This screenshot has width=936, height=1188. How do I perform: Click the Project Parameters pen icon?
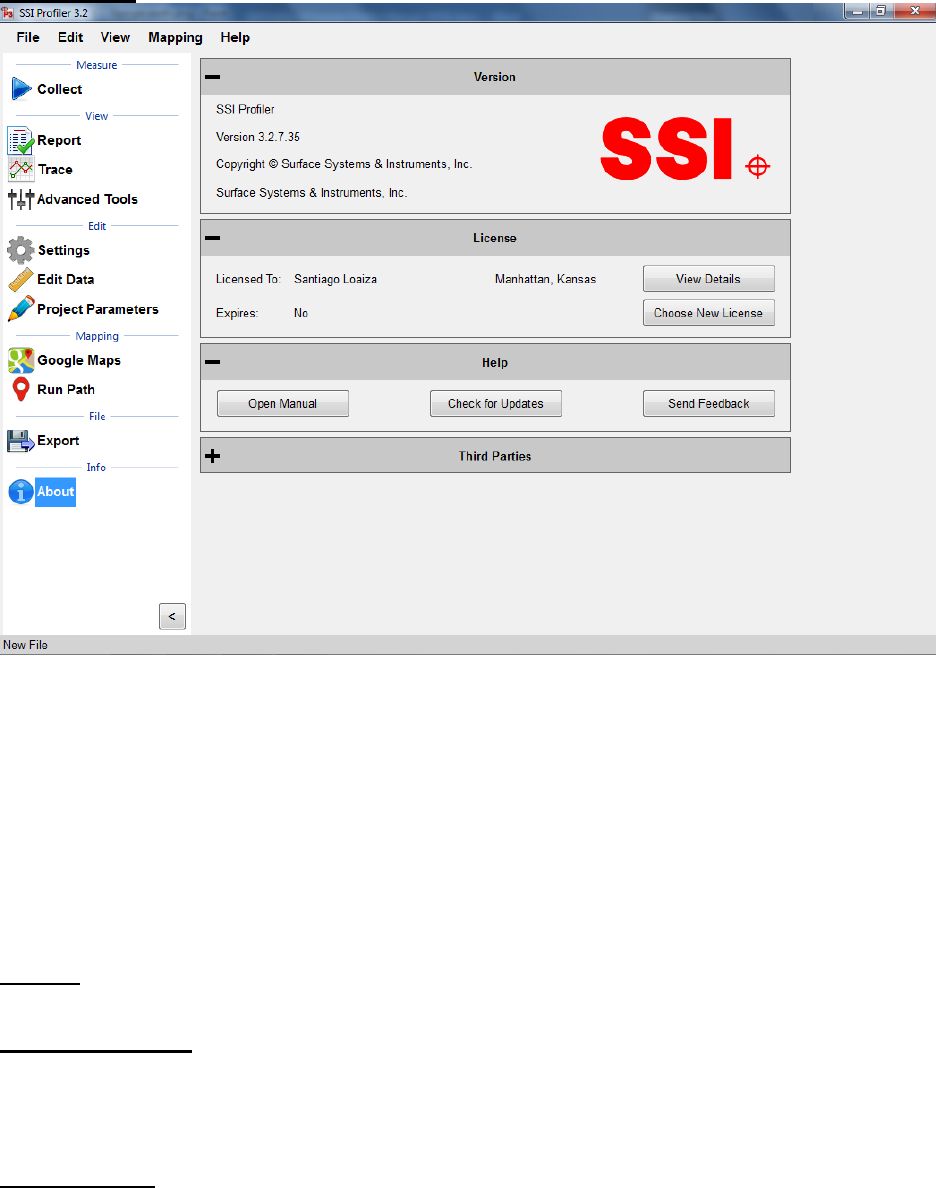pos(20,309)
